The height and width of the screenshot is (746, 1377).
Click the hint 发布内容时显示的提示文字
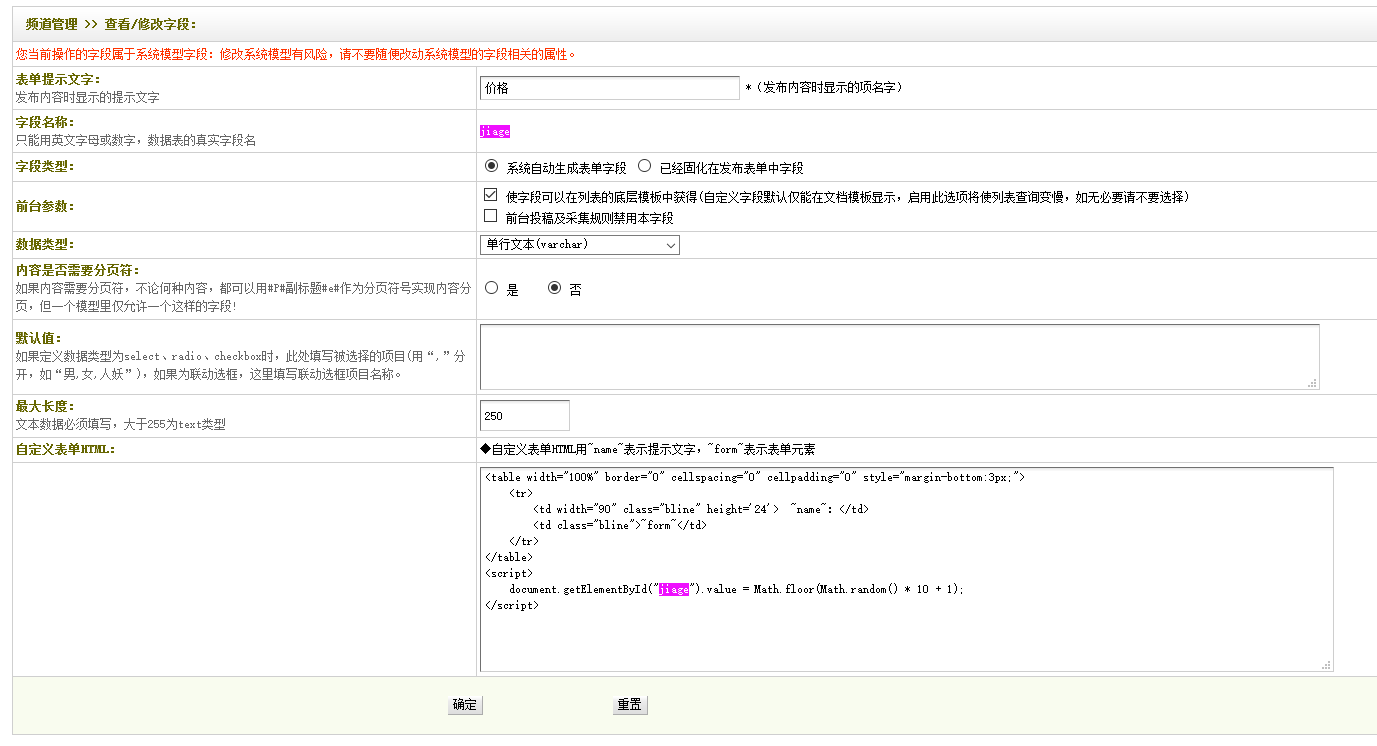click(88, 98)
